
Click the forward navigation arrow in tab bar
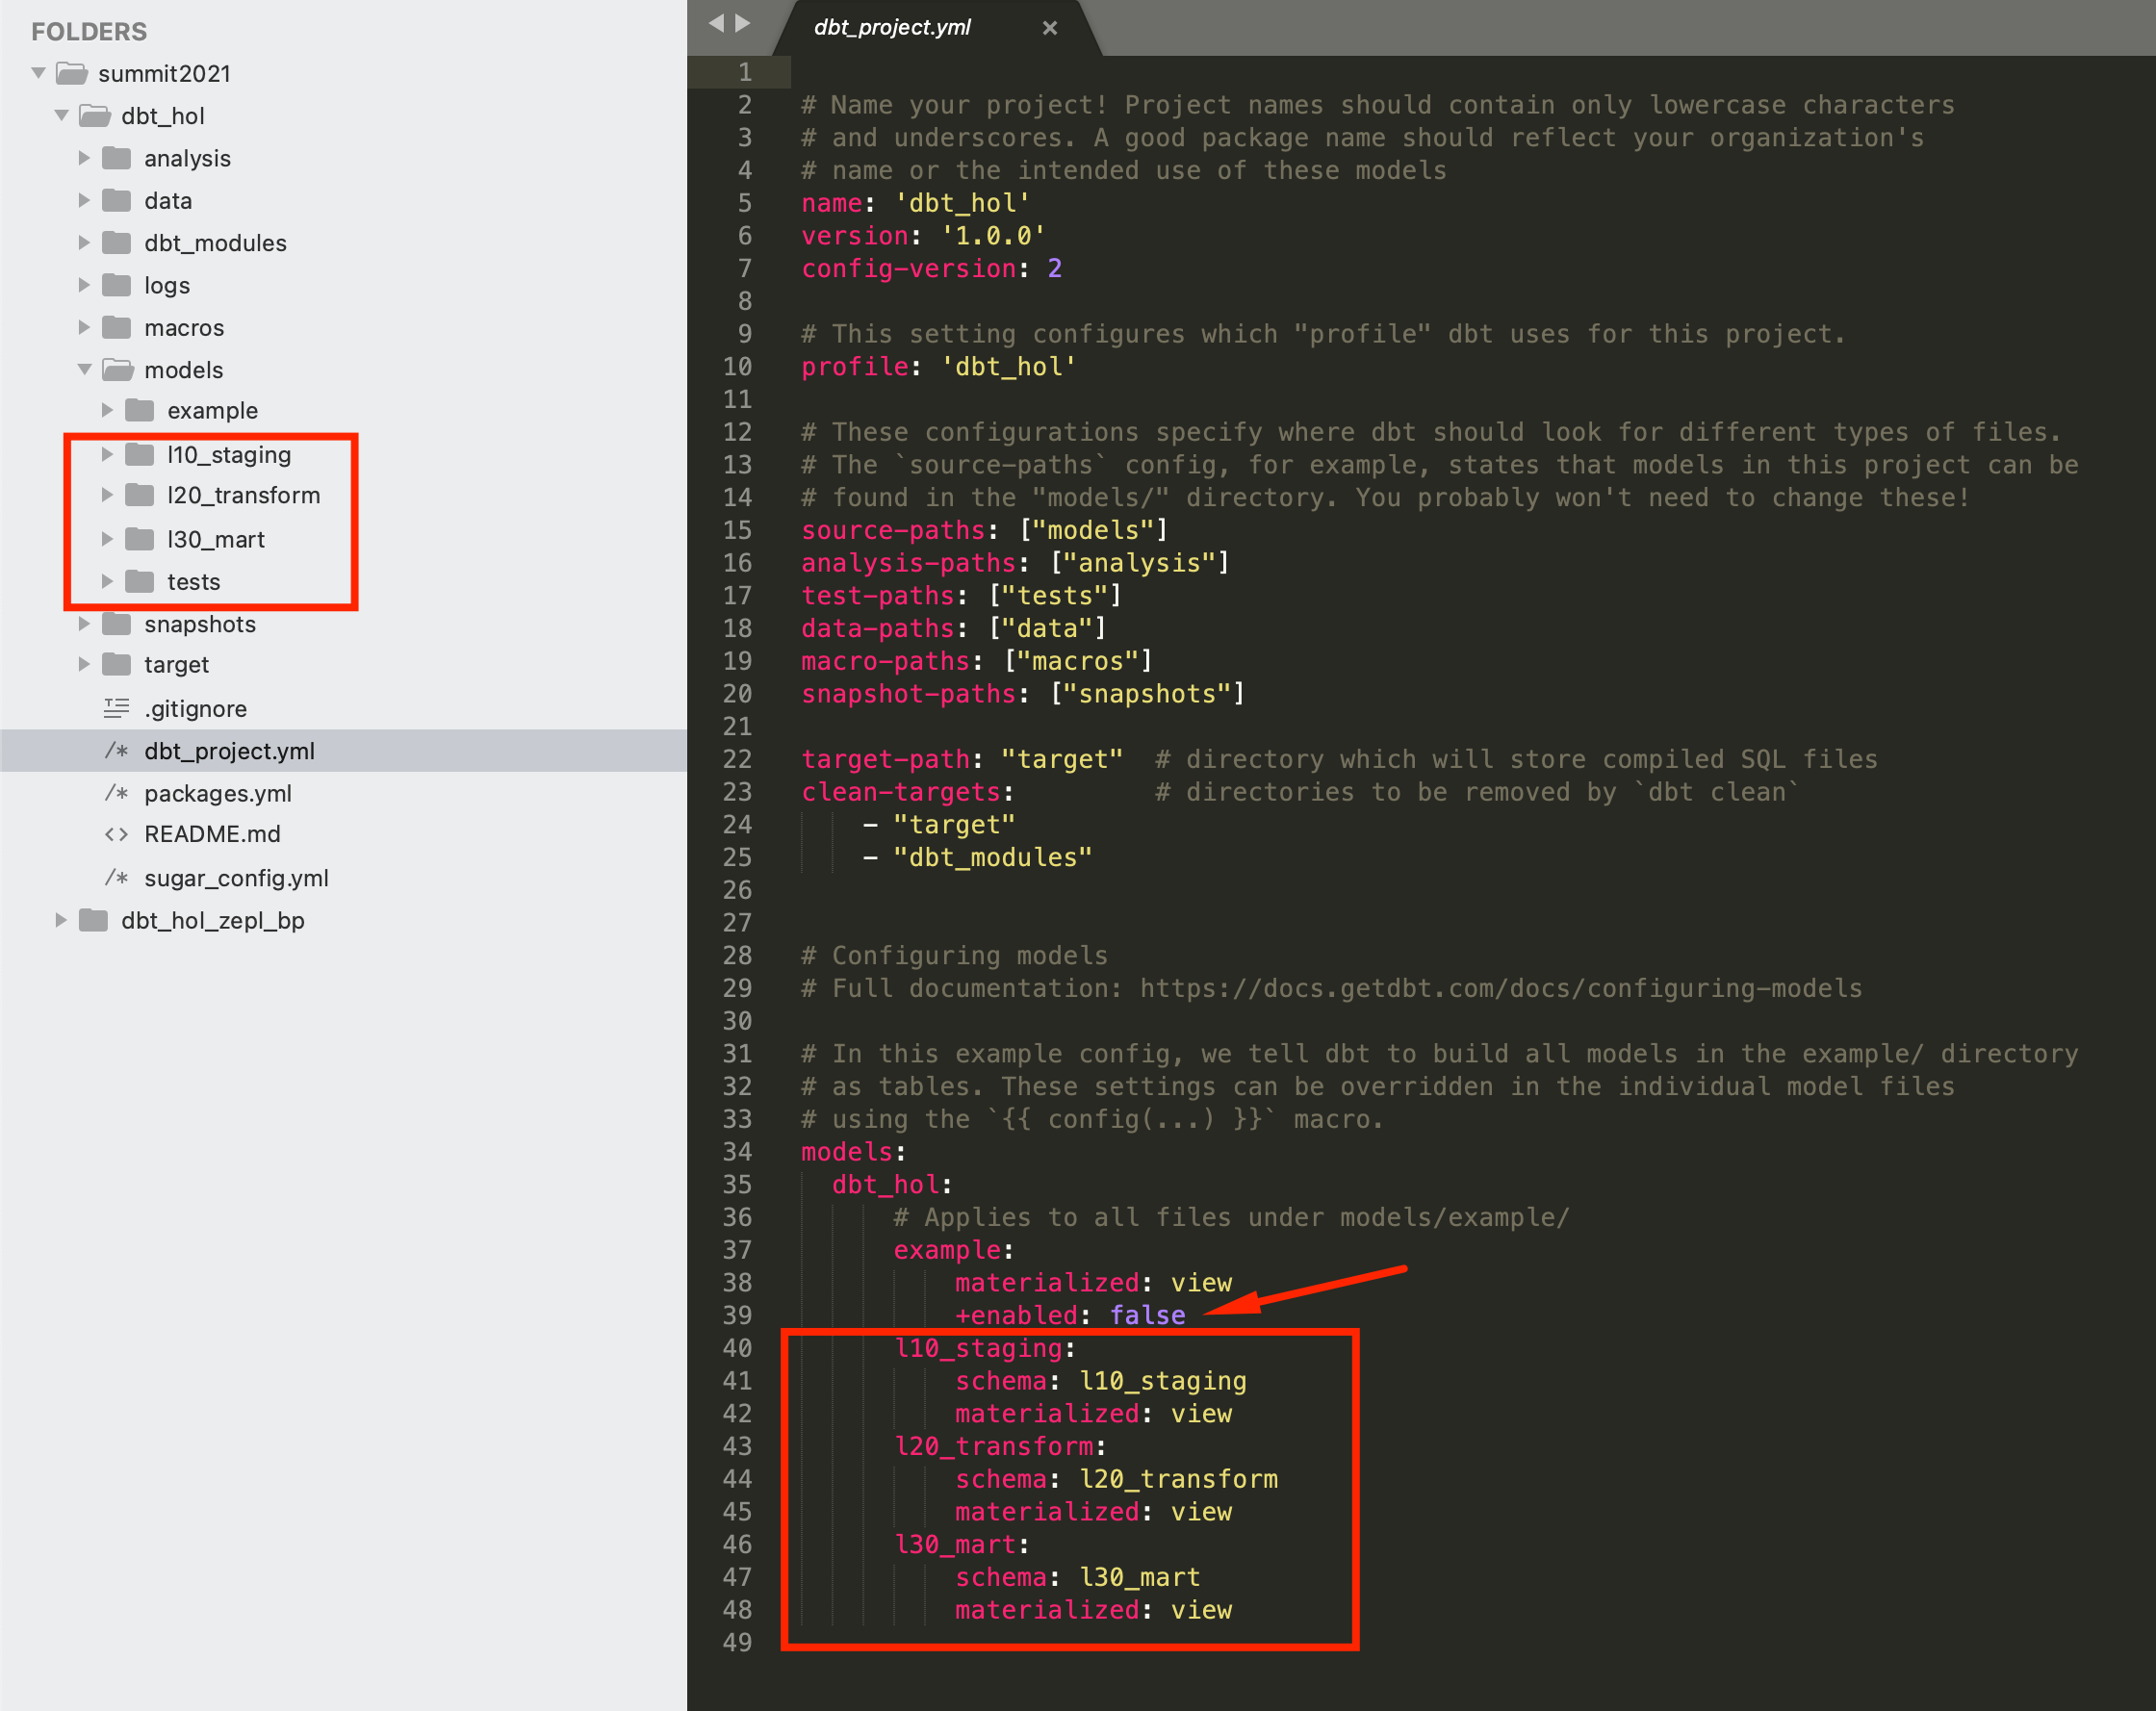click(743, 23)
